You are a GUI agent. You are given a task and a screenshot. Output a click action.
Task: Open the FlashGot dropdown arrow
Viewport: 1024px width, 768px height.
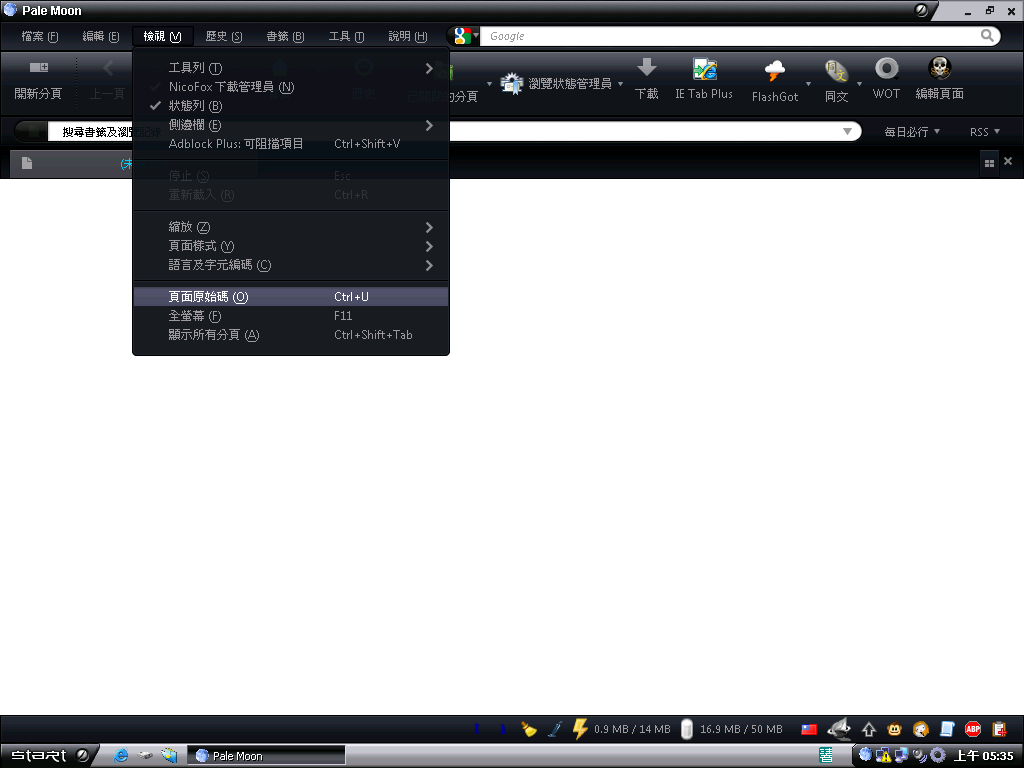point(808,84)
